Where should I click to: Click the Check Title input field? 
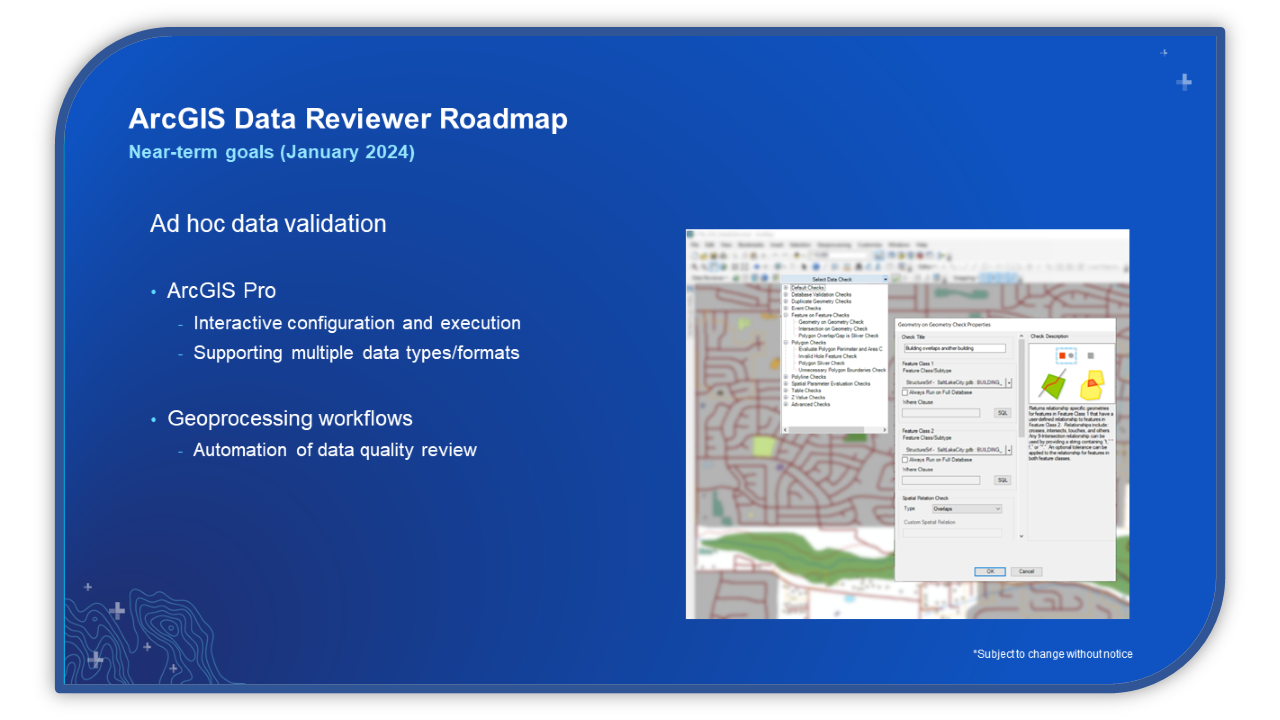coord(955,348)
